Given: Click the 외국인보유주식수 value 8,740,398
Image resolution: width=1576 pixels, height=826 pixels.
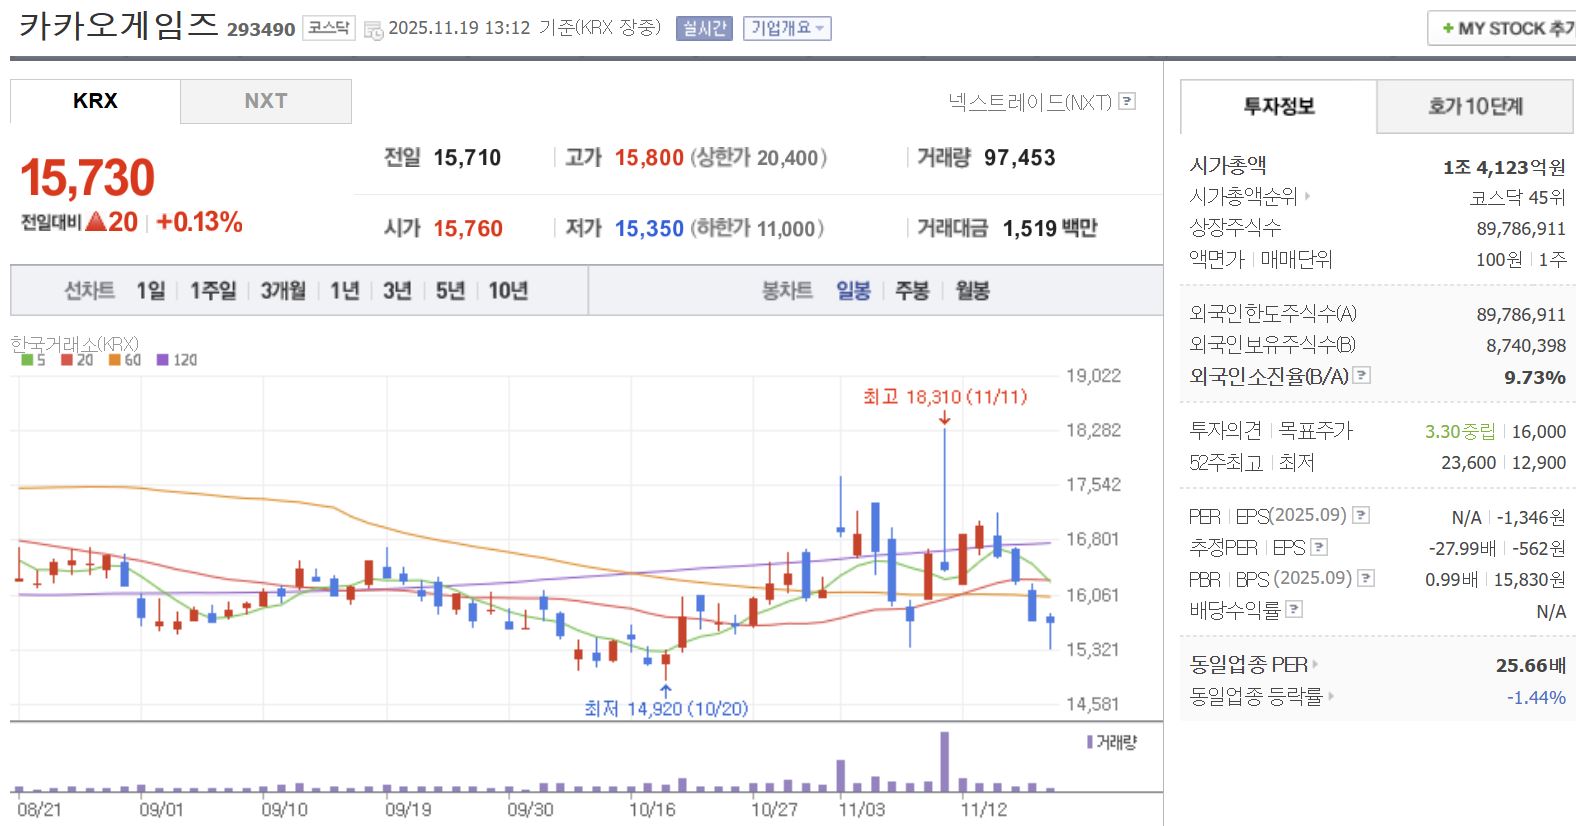Looking at the screenshot, I should pyautogui.click(x=1526, y=346).
